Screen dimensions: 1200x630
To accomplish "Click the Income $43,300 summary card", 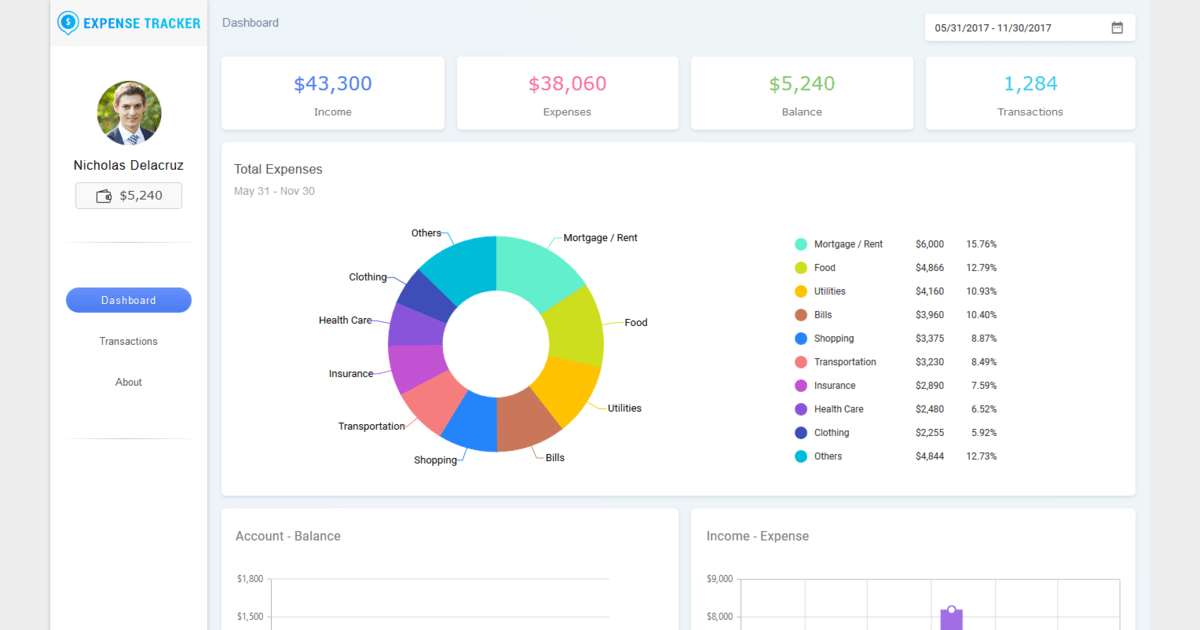I will point(333,93).
